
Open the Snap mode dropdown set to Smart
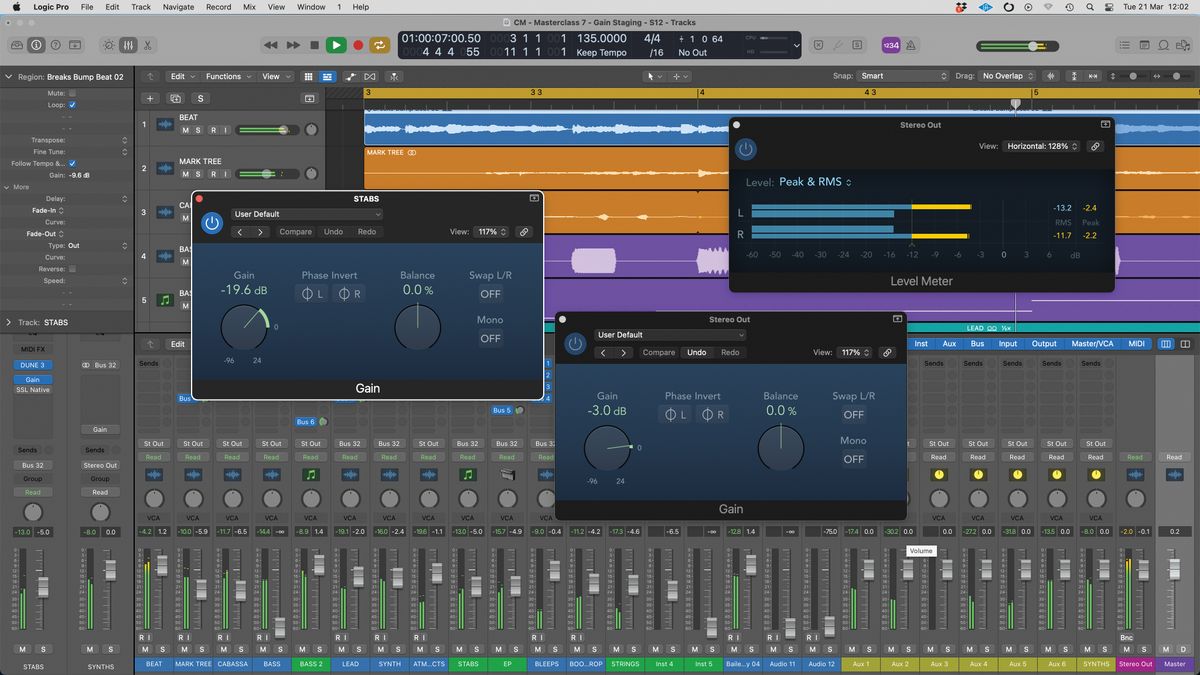point(903,75)
